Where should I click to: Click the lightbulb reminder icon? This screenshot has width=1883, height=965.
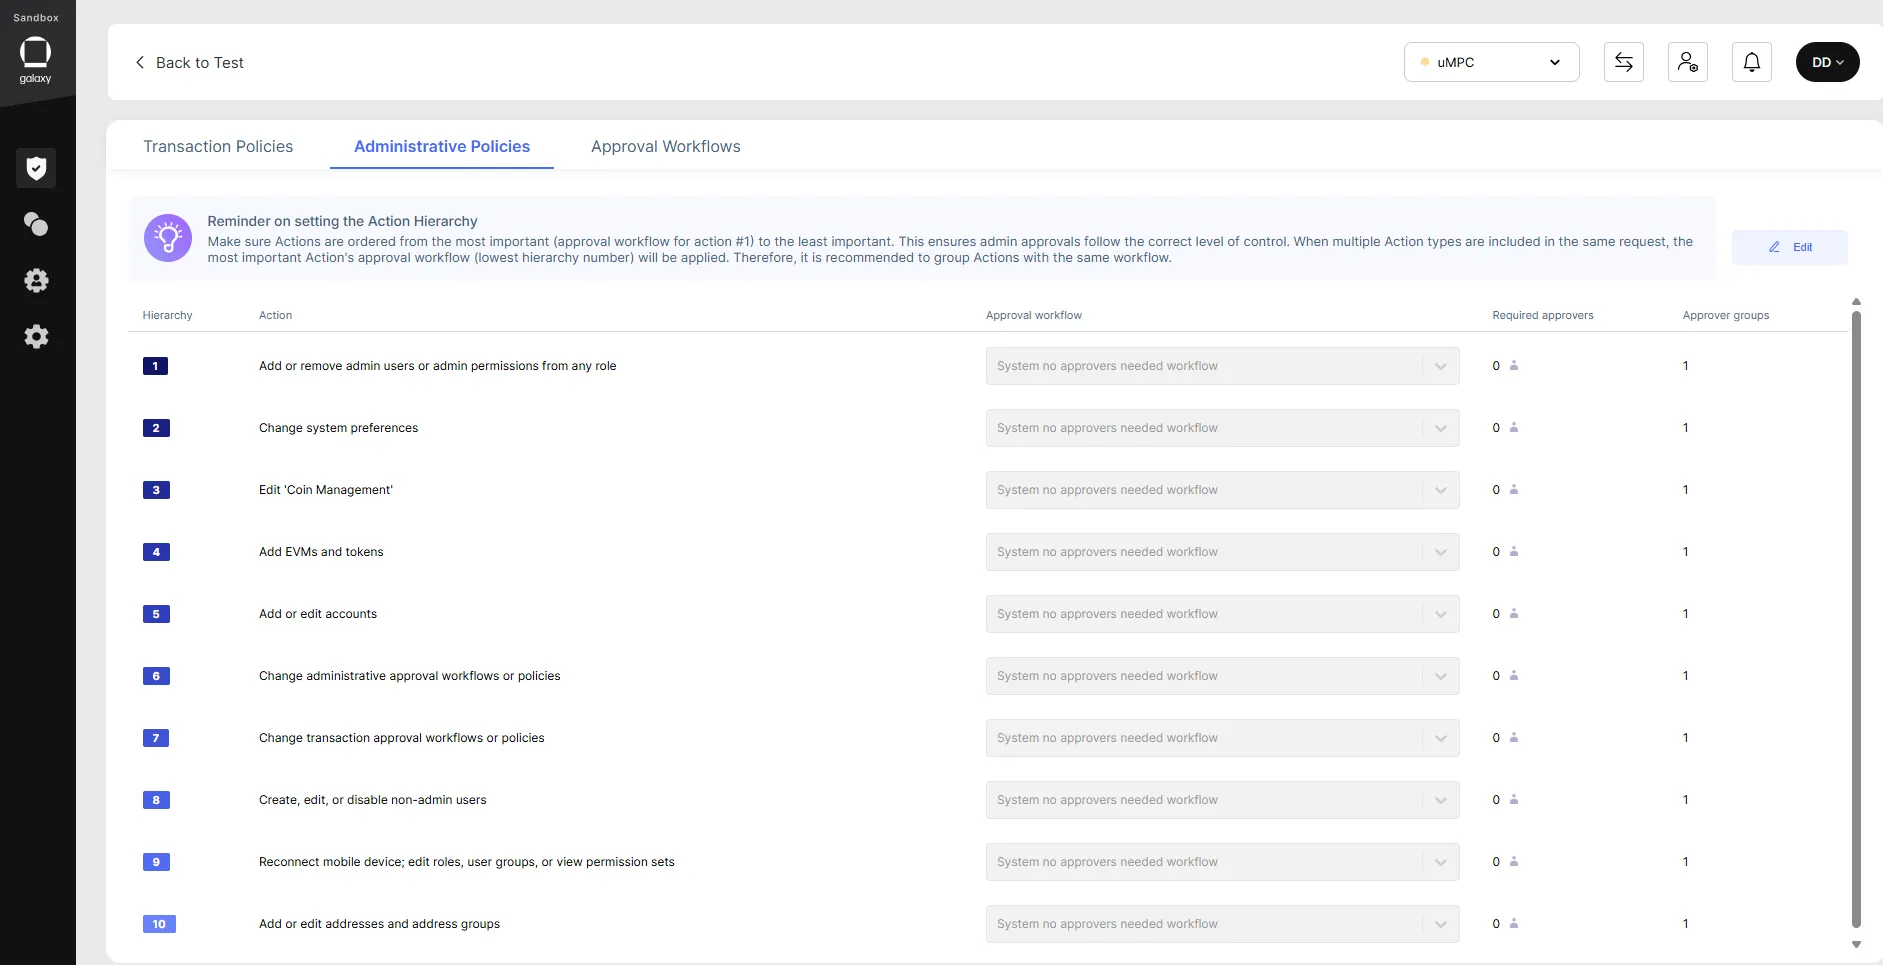coord(168,238)
